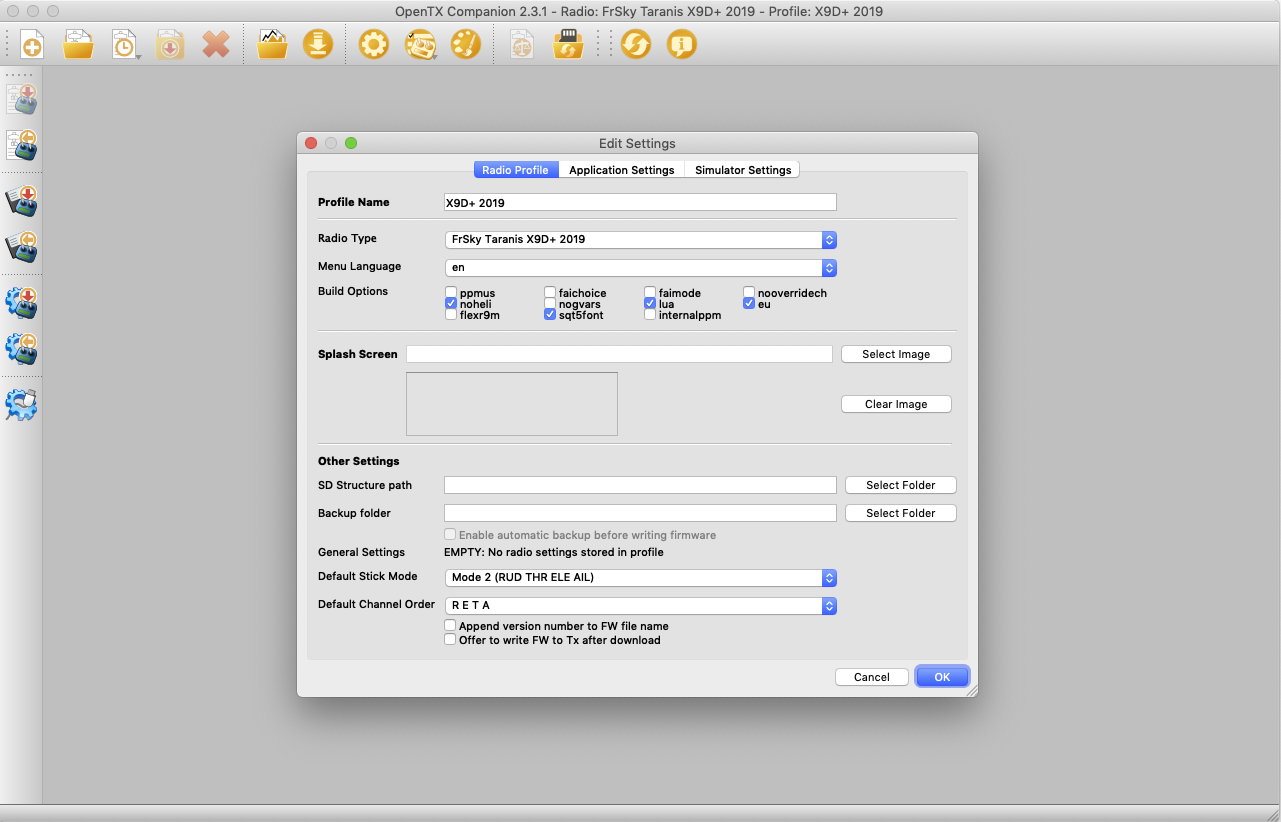1281x822 pixels.
Task: Uncheck the sqt5font build option
Action: (x=550, y=315)
